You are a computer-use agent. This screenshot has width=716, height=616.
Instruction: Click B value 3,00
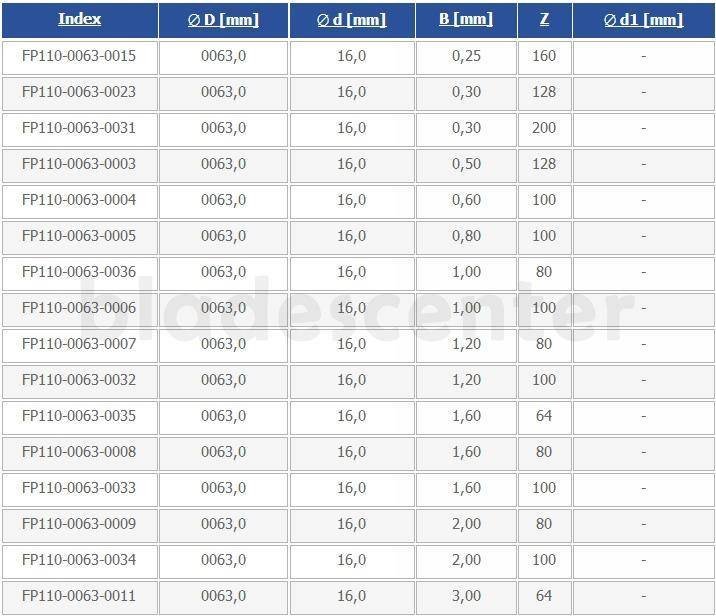[466, 596]
